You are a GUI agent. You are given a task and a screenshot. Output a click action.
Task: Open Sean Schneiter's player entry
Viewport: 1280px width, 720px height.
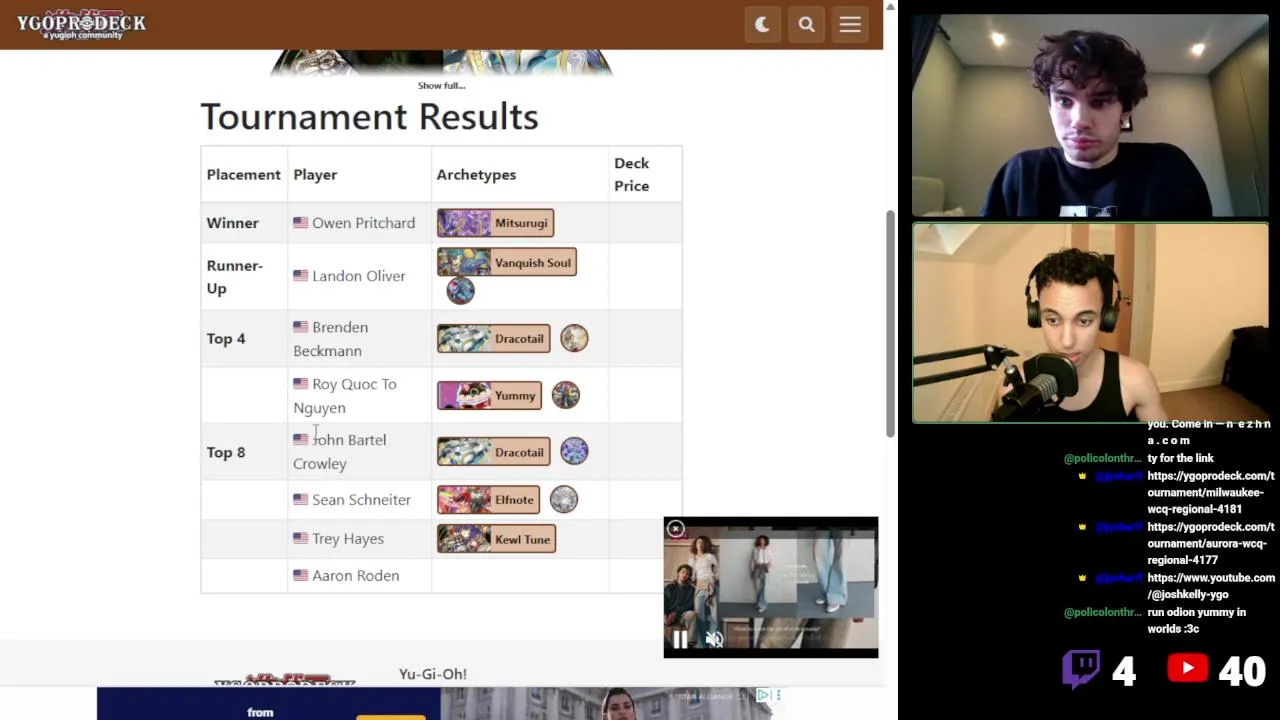tap(361, 500)
